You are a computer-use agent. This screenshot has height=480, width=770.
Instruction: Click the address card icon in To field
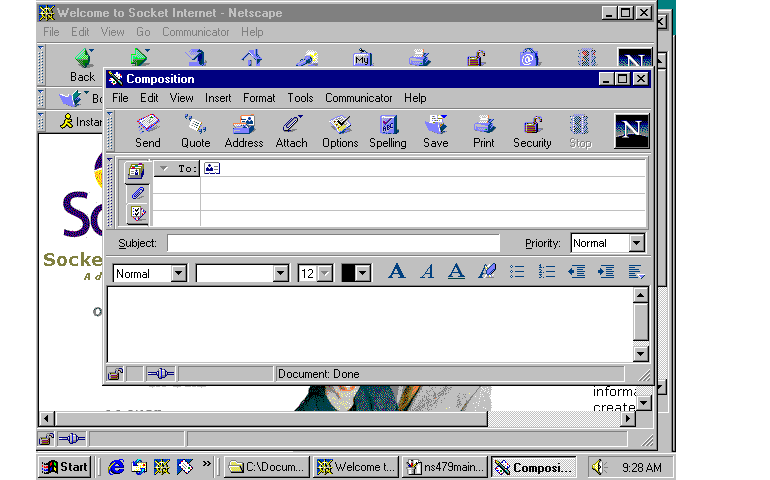[212, 169]
